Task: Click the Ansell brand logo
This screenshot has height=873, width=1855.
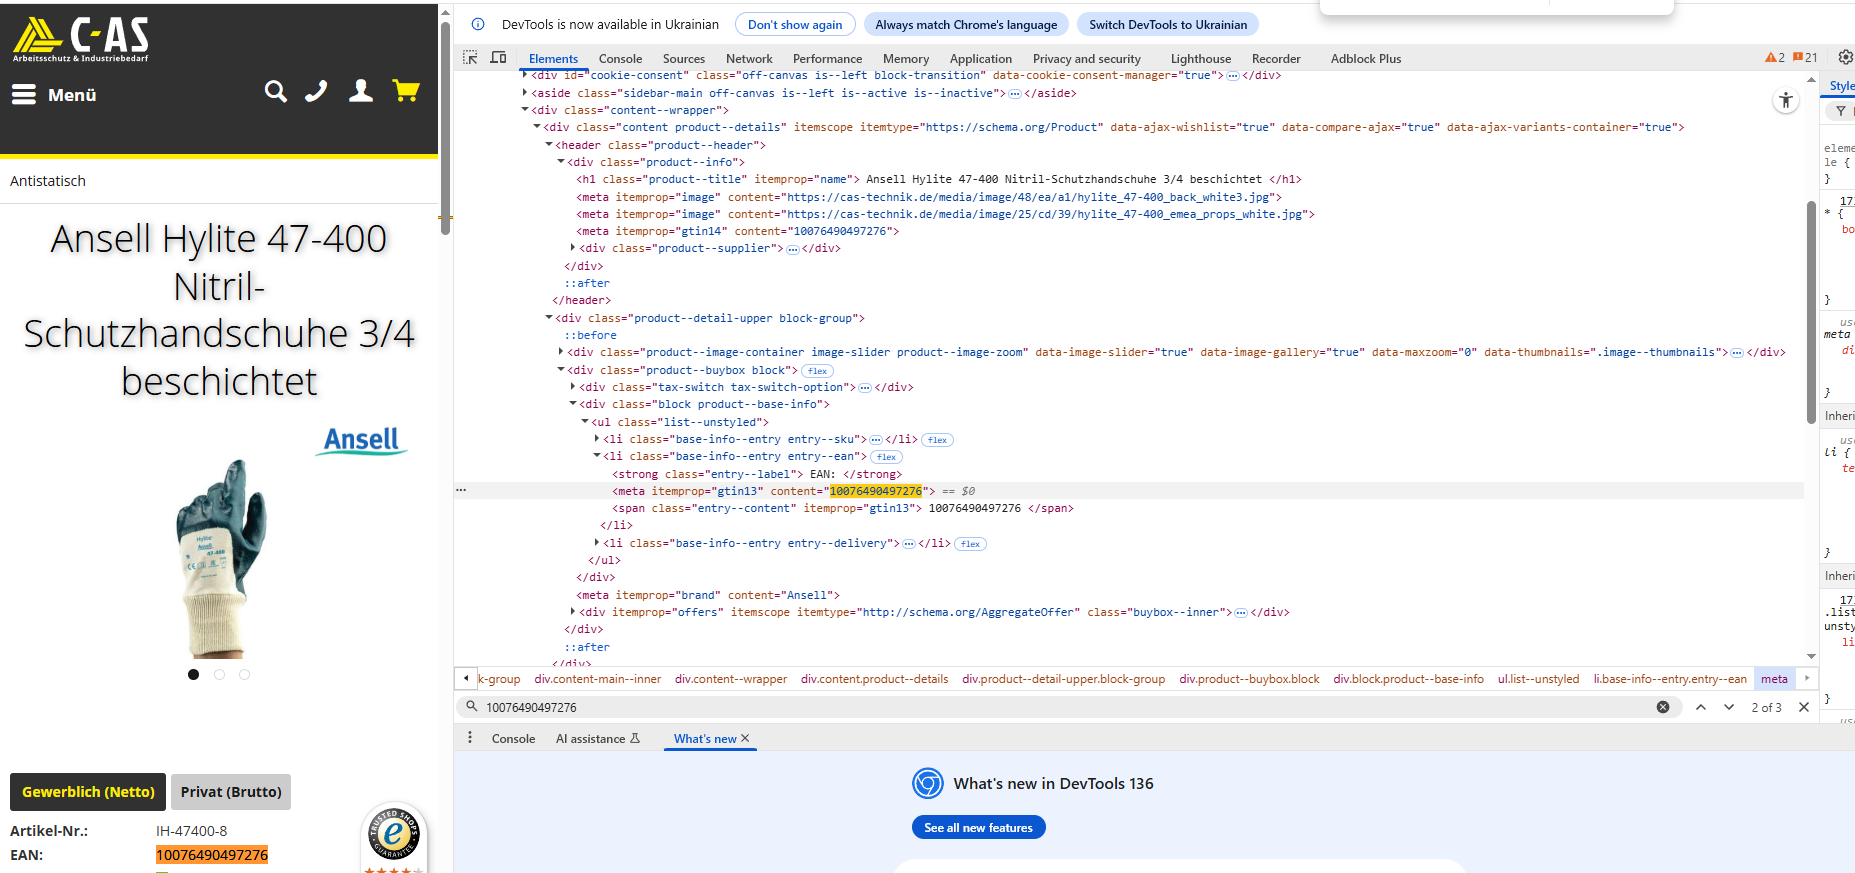Action: (361, 440)
